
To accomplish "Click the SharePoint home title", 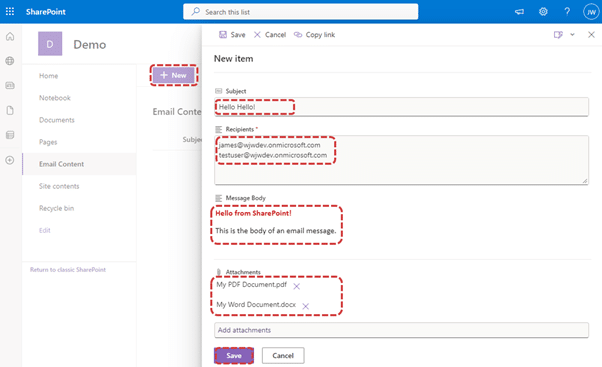I will coord(46,12).
